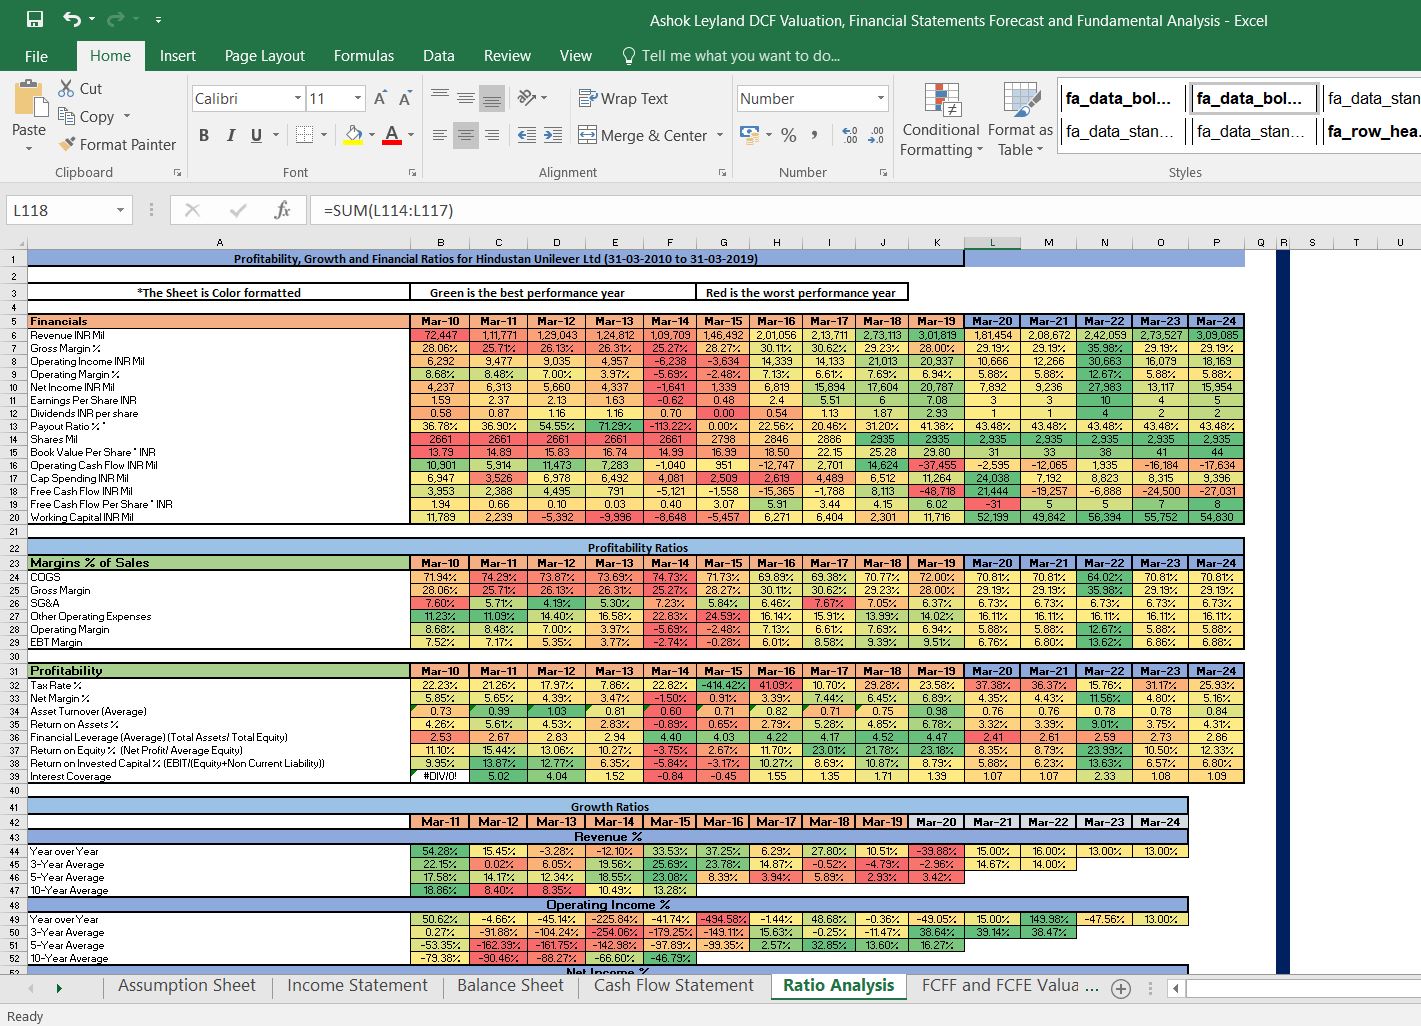Apply Top Align icon
This screenshot has height=1026, width=1421.
point(440,98)
